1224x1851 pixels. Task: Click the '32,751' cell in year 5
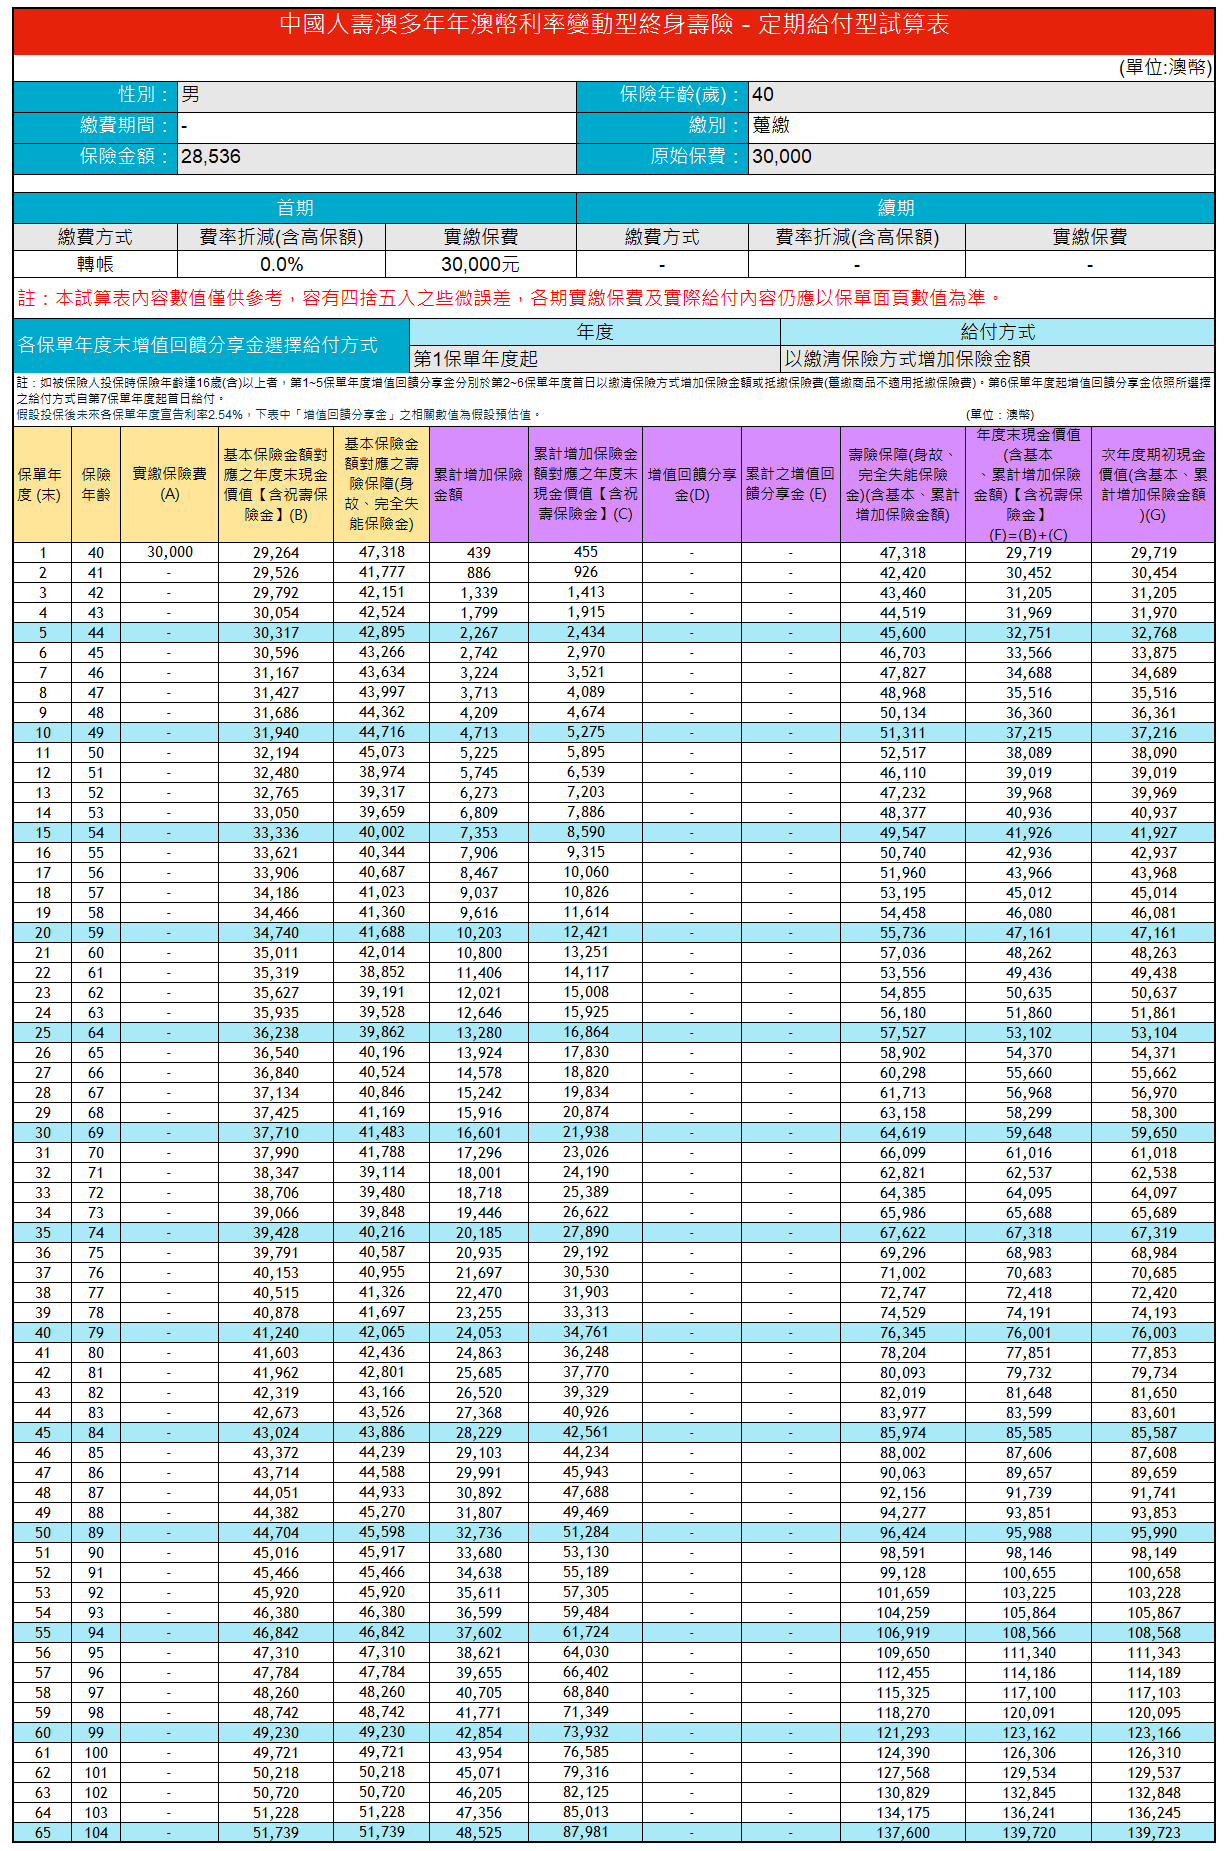(1028, 633)
